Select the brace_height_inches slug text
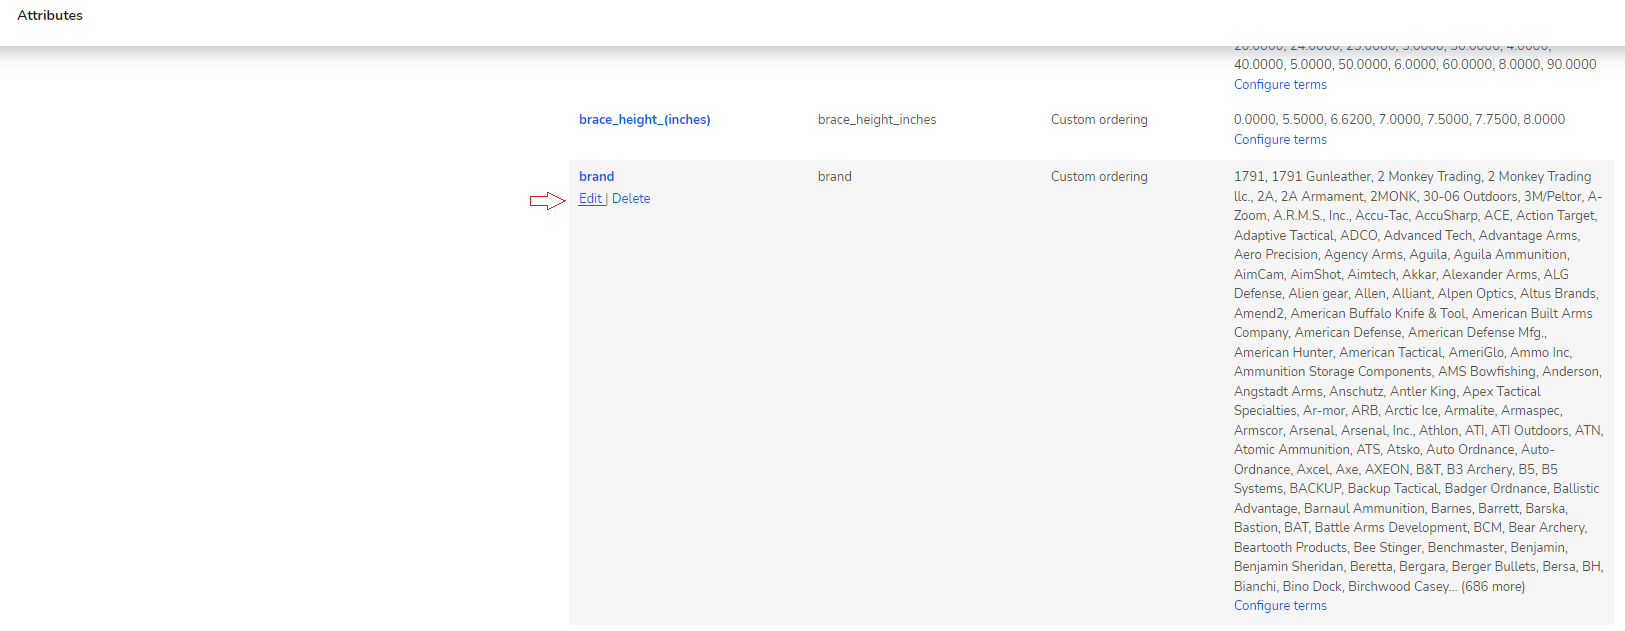The height and width of the screenshot is (631, 1625). tap(877, 120)
